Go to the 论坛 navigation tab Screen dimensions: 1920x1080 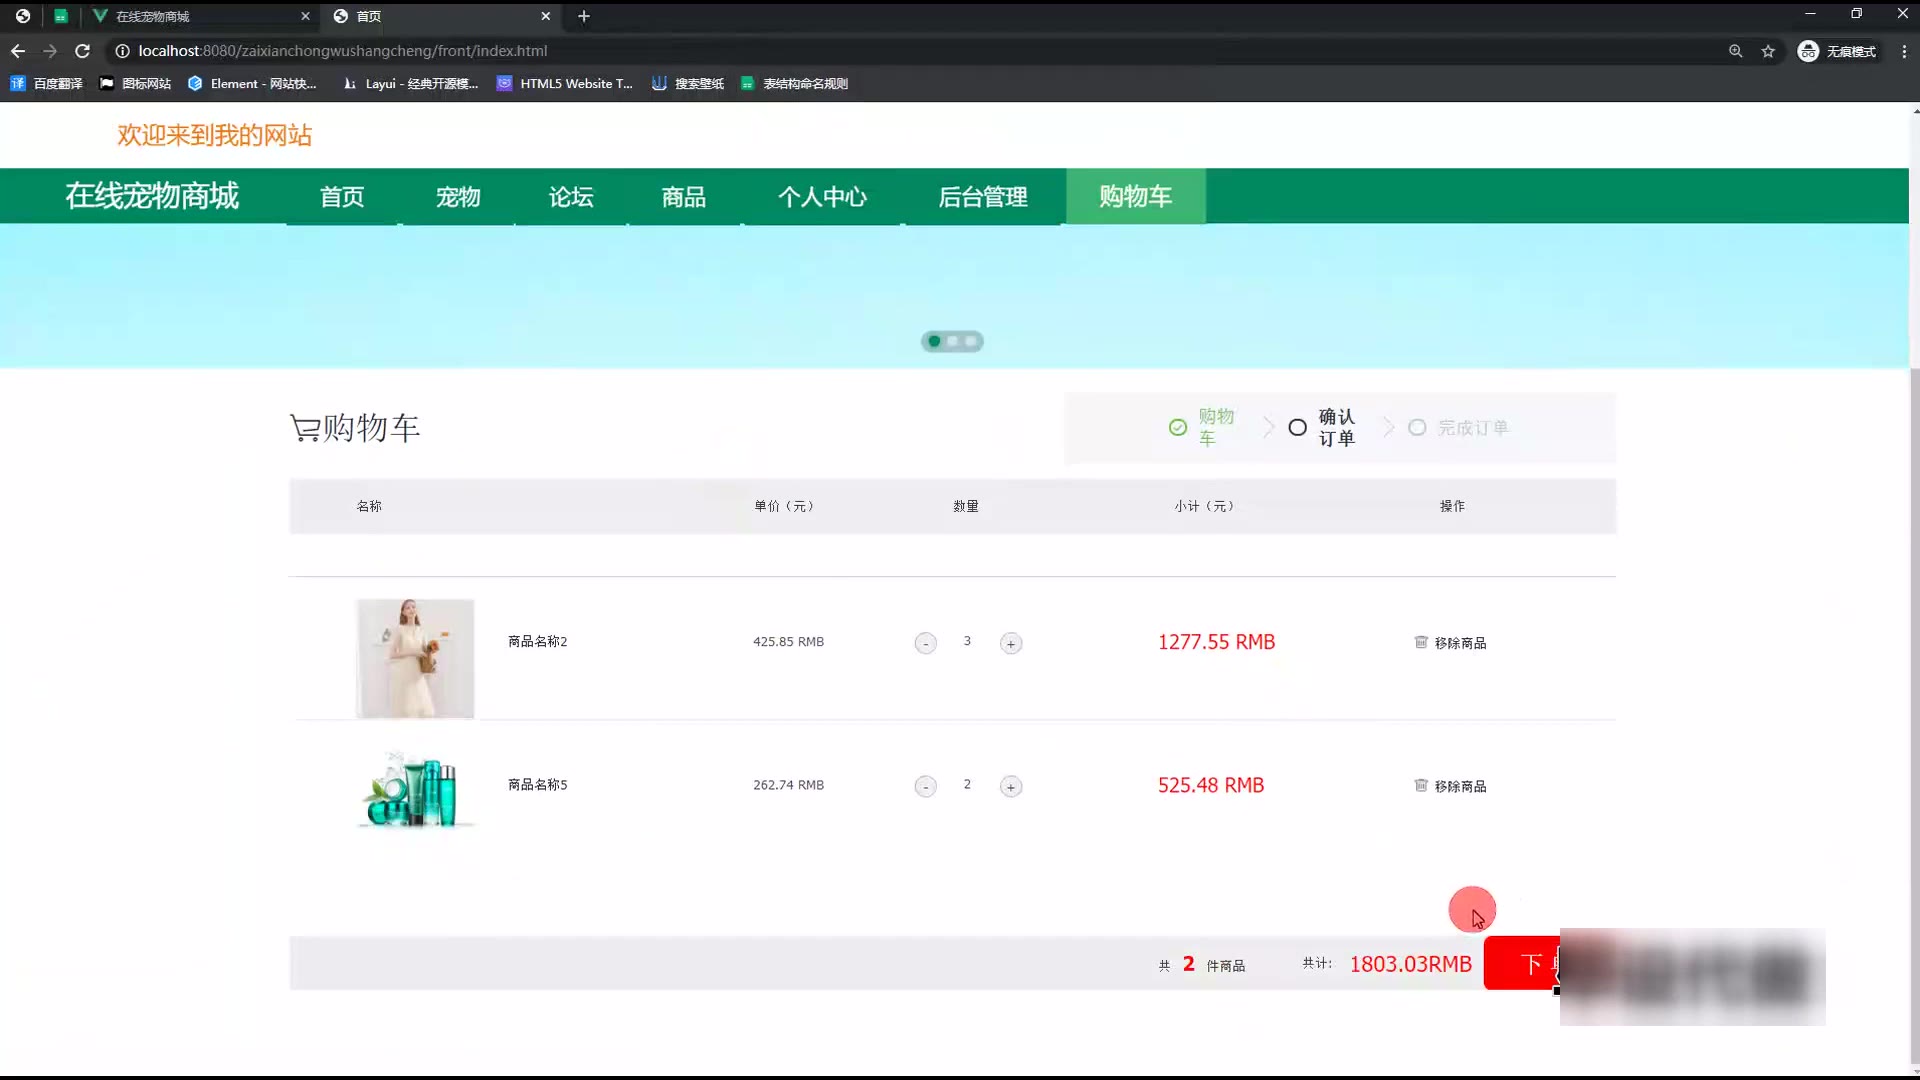pos(571,197)
